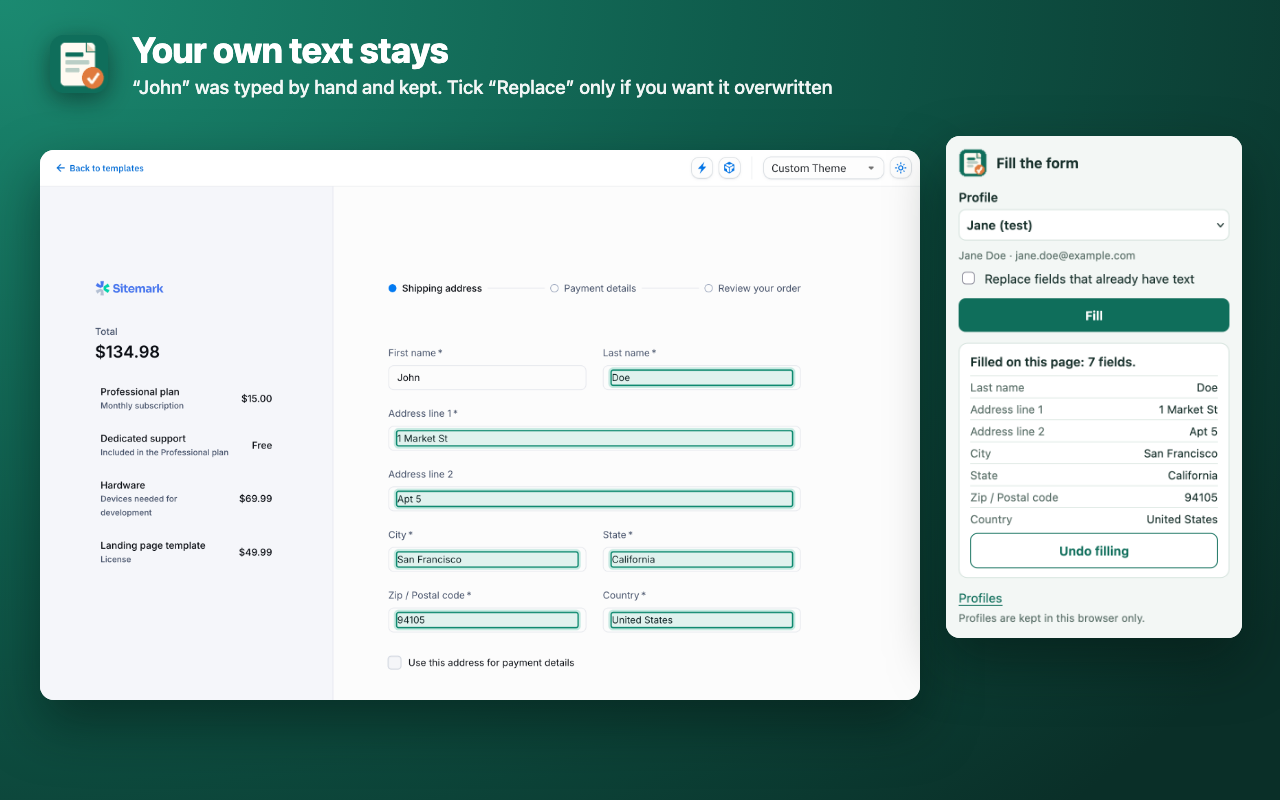Go to the Review your order step
Viewport: 1280px width, 800px height.
pyautogui.click(x=752, y=288)
